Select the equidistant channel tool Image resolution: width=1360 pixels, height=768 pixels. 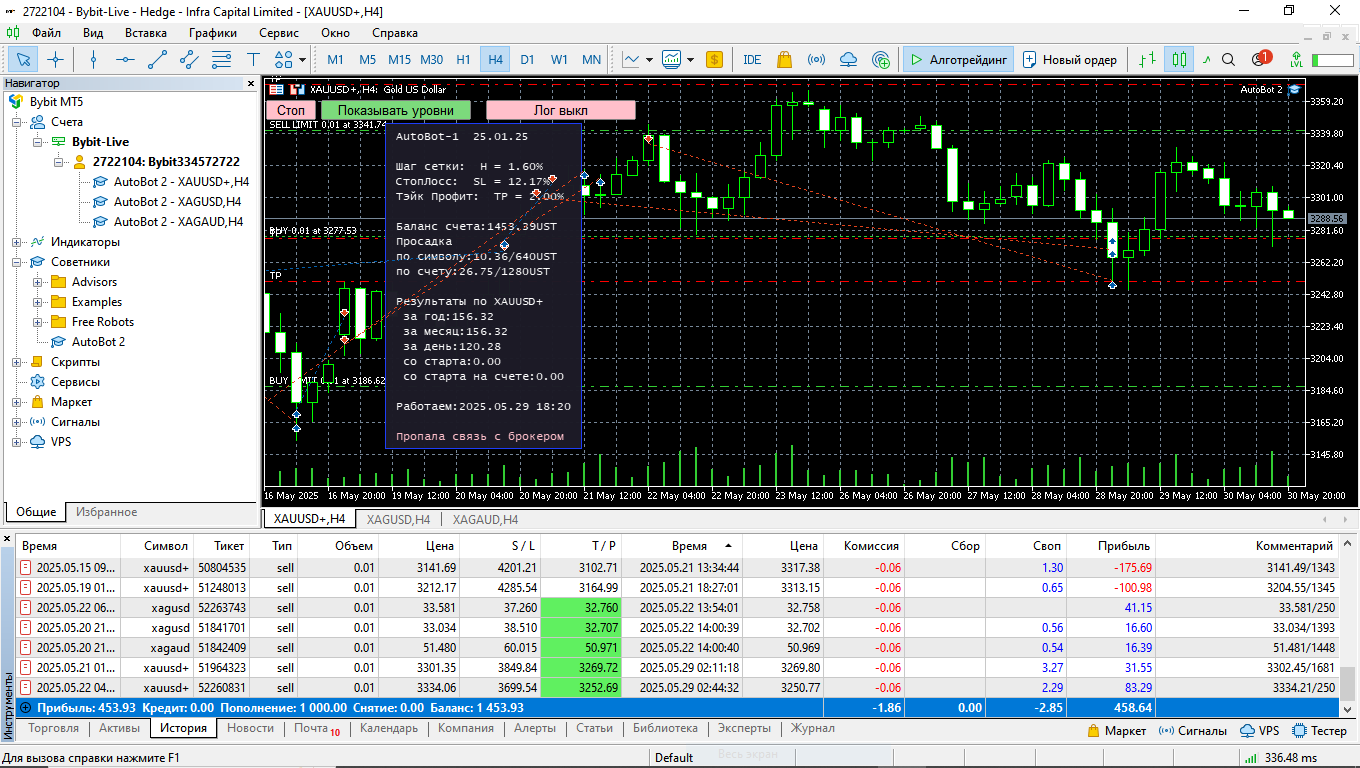coord(189,59)
